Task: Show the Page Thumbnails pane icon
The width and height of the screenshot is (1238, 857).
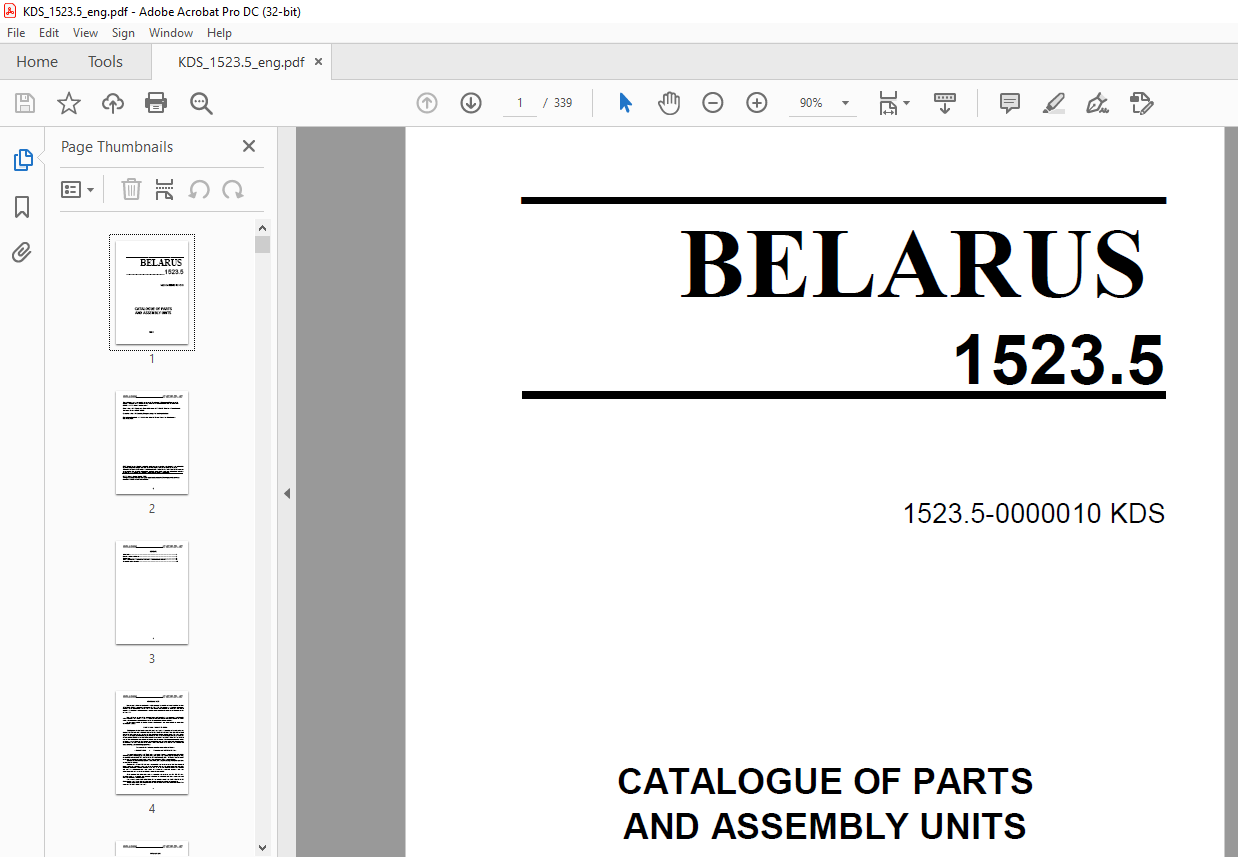Action: click(22, 160)
